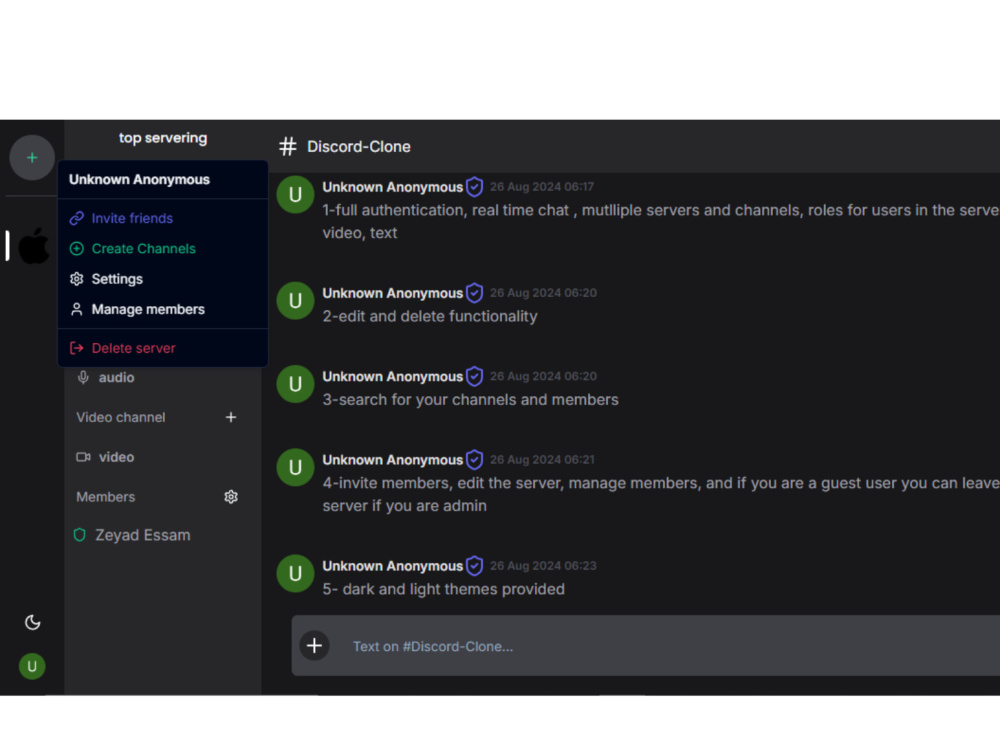This screenshot has height=750, width=1000.
Task: Click the Create Channels plus-circle icon
Action: click(x=77, y=249)
